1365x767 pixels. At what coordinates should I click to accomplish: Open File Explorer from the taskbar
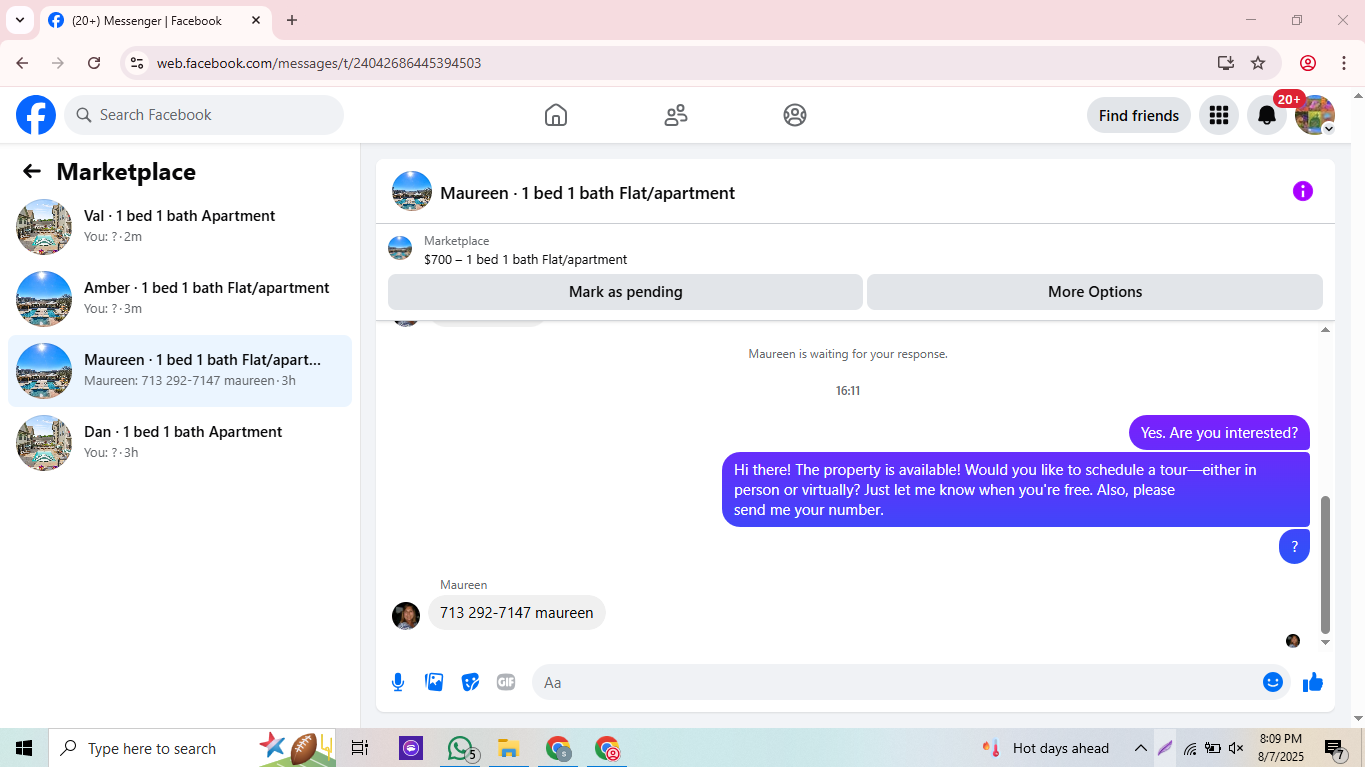[508, 748]
